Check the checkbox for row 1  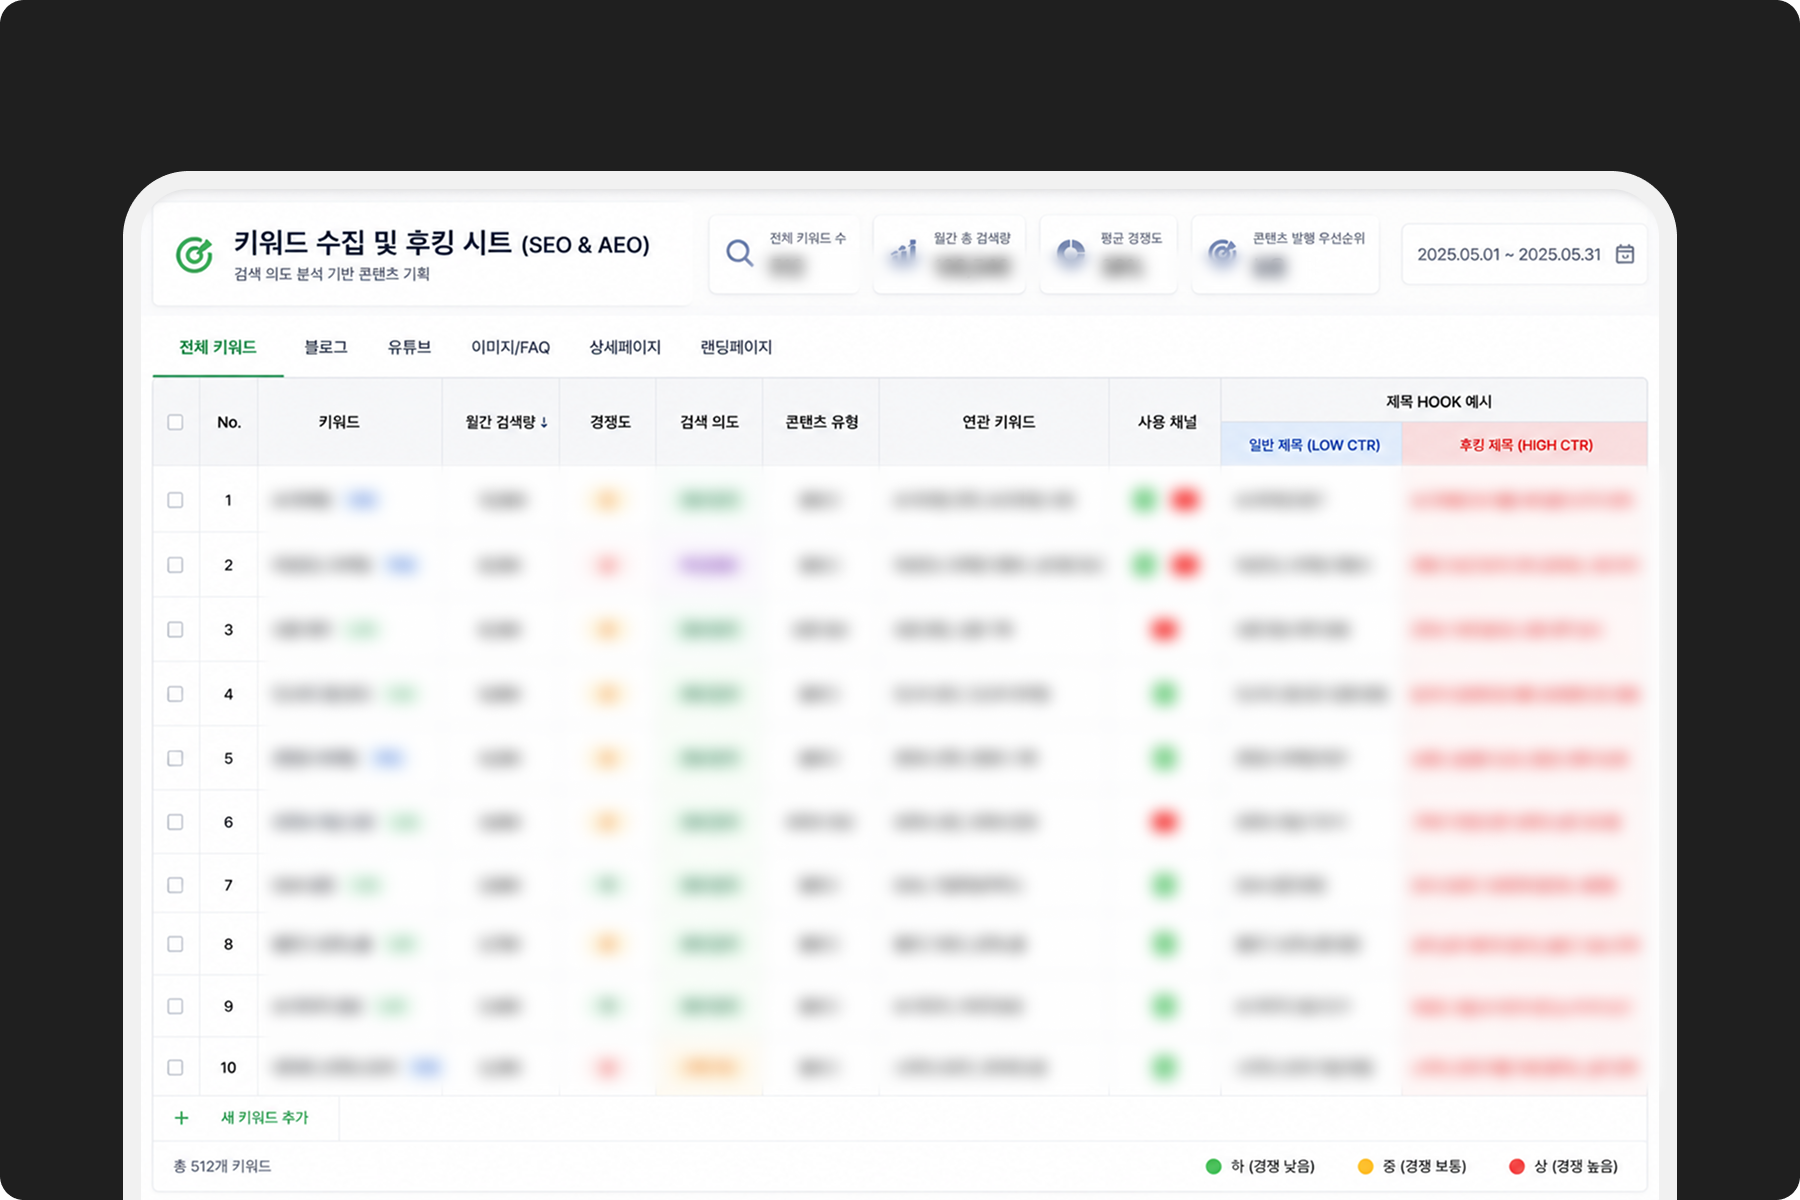tap(175, 500)
